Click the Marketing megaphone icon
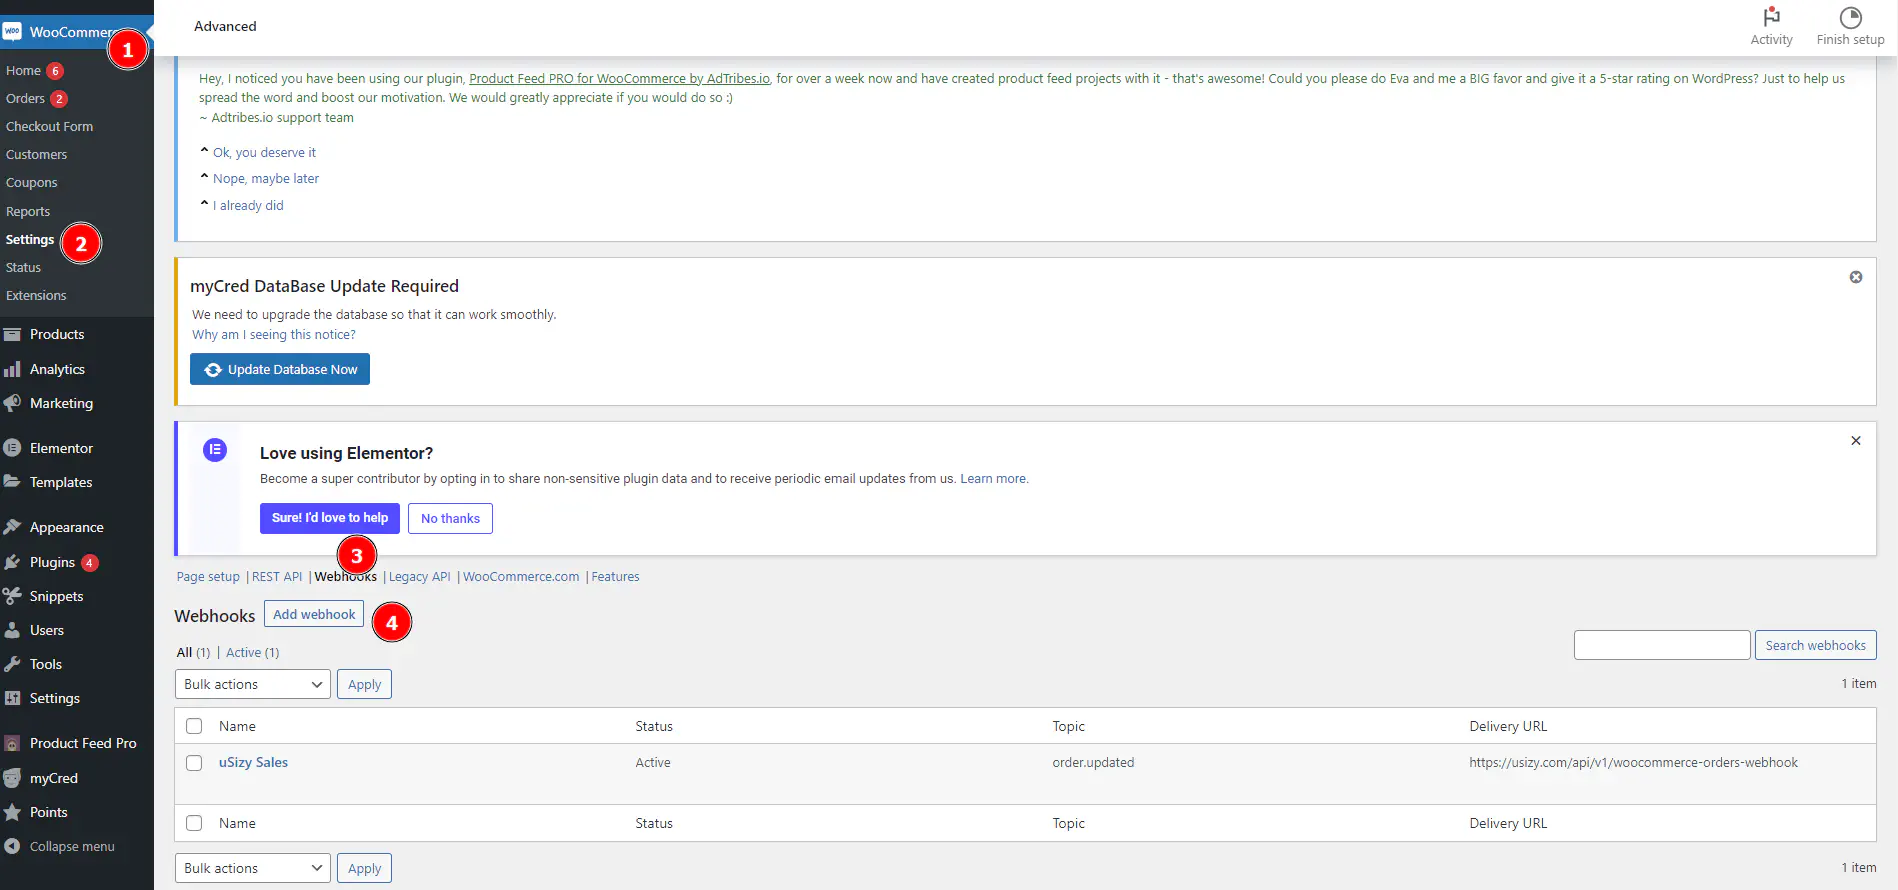 pyautogui.click(x=13, y=403)
